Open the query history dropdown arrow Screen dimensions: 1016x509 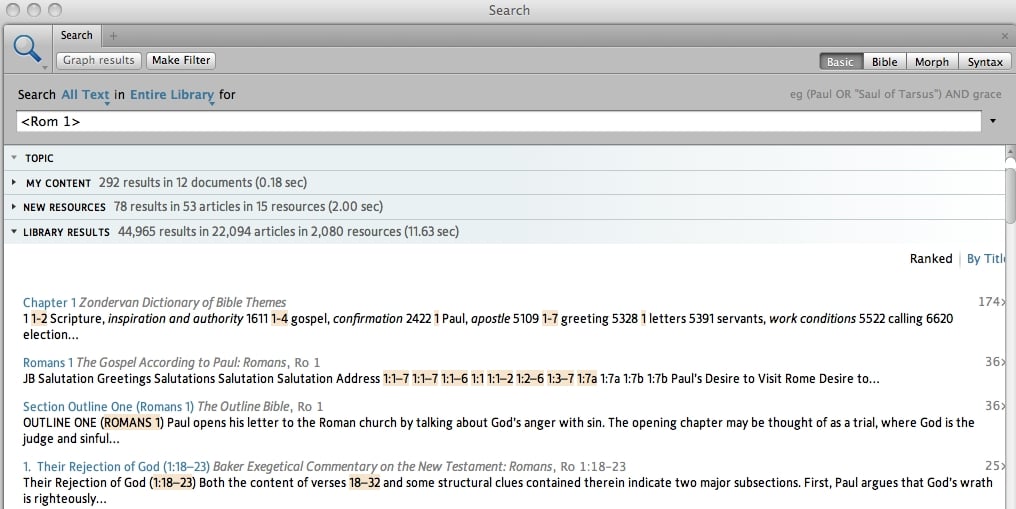click(993, 121)
